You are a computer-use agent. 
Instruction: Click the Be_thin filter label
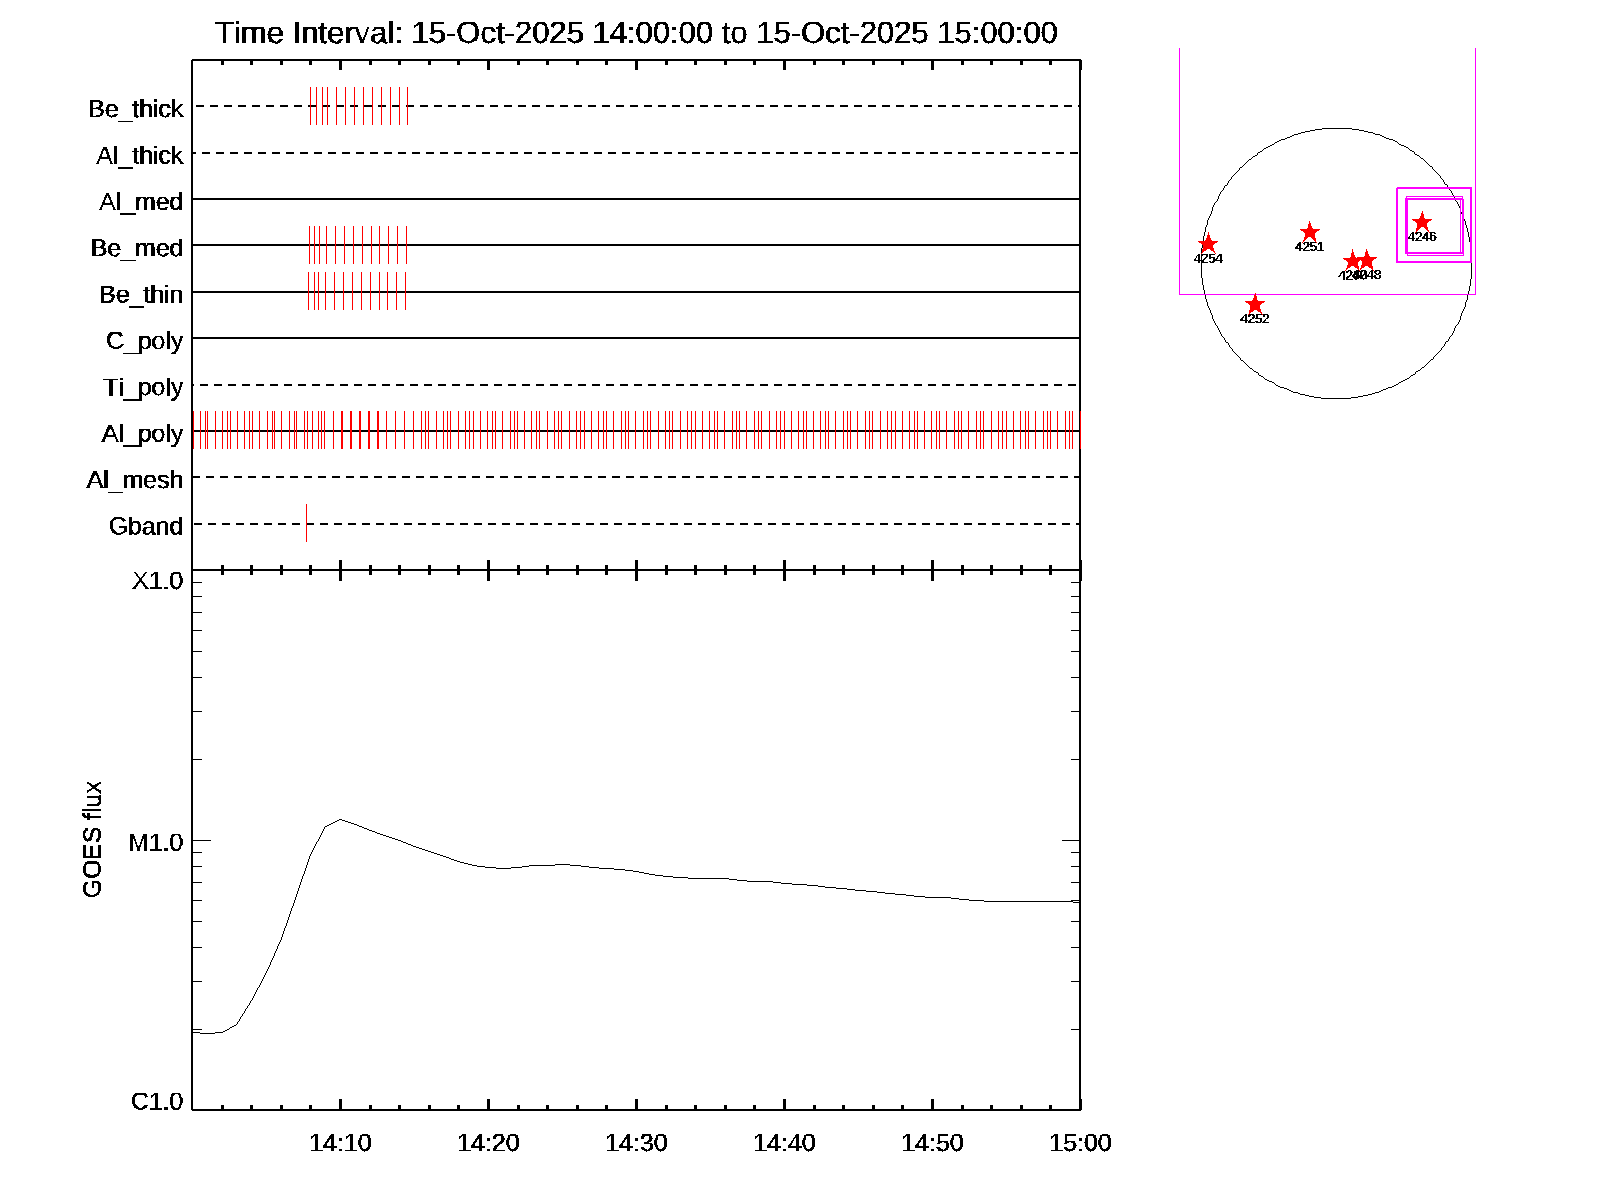pos(141,295)
